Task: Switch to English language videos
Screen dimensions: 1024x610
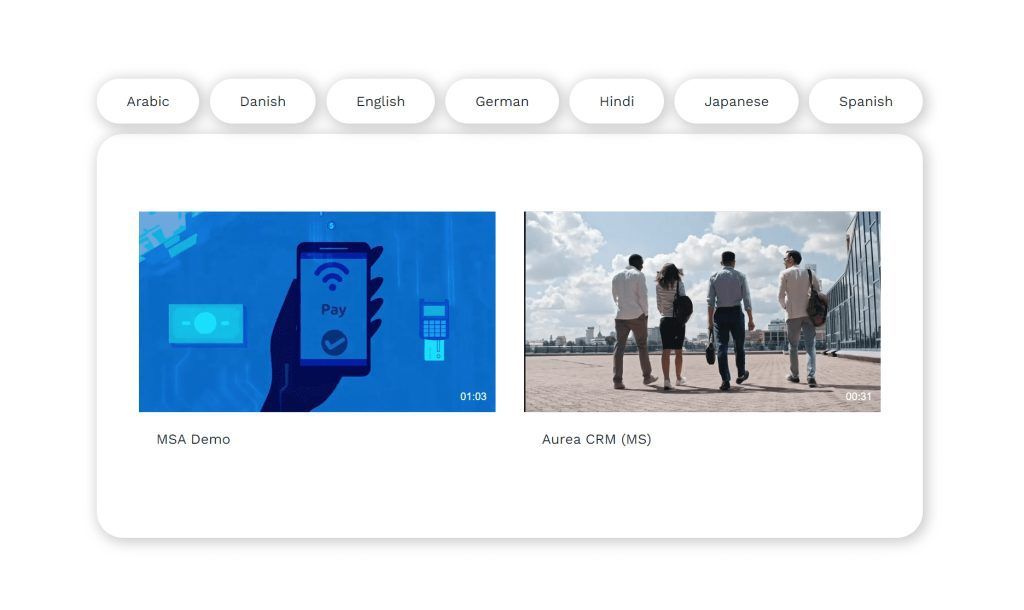Action: (x=380, y=101)
